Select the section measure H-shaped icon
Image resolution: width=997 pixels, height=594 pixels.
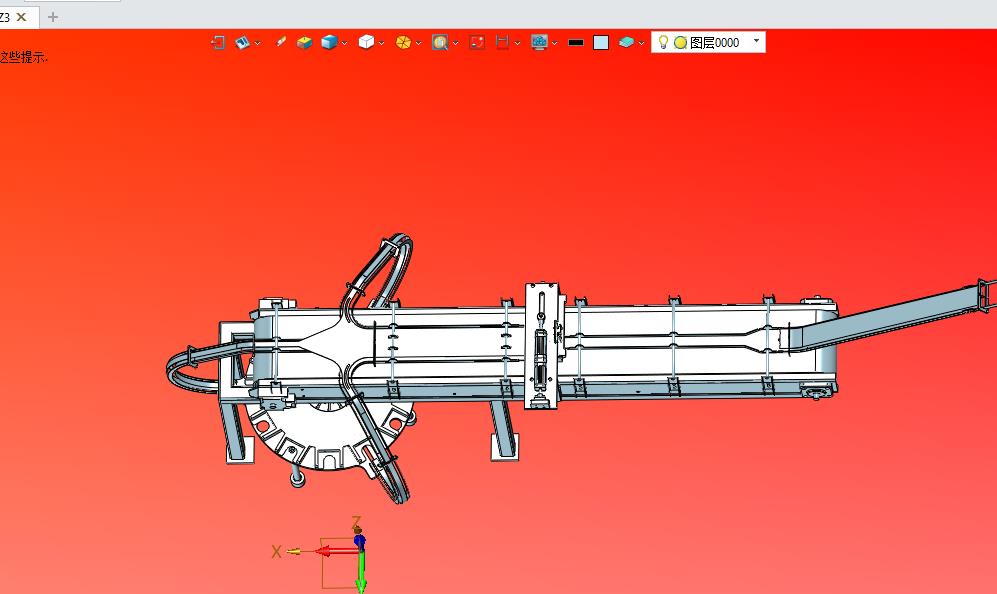502,43
